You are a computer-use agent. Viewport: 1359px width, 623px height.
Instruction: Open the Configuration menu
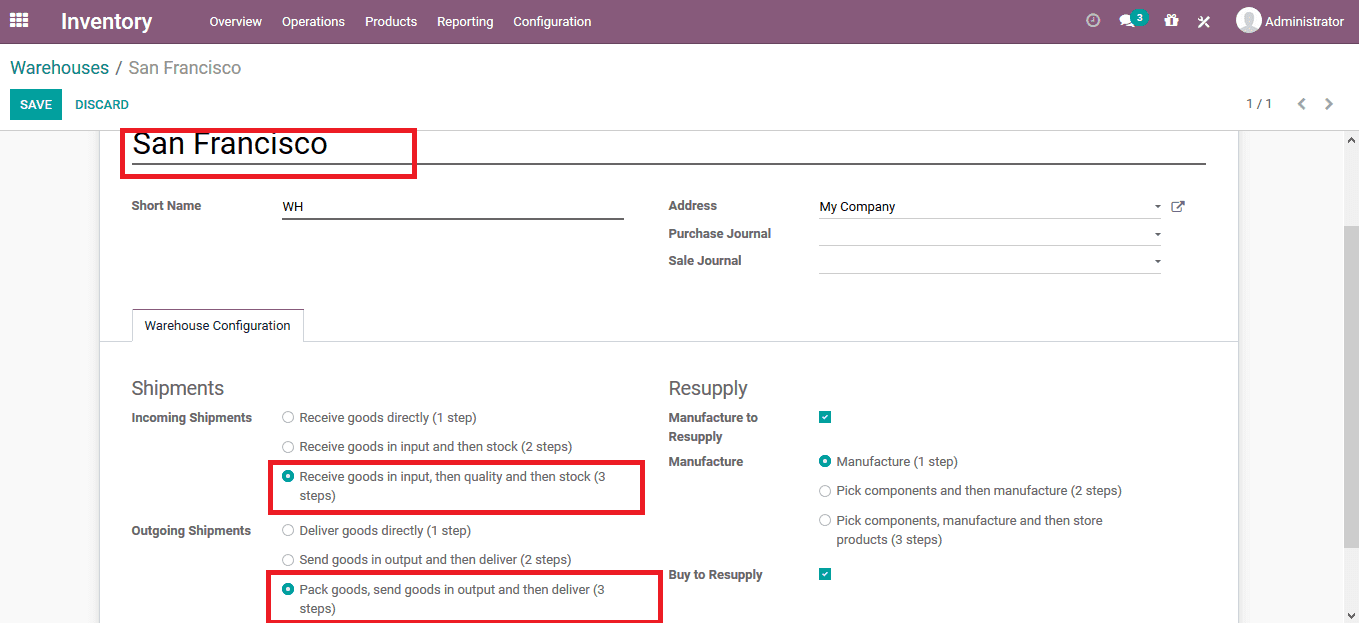[552, 21]
